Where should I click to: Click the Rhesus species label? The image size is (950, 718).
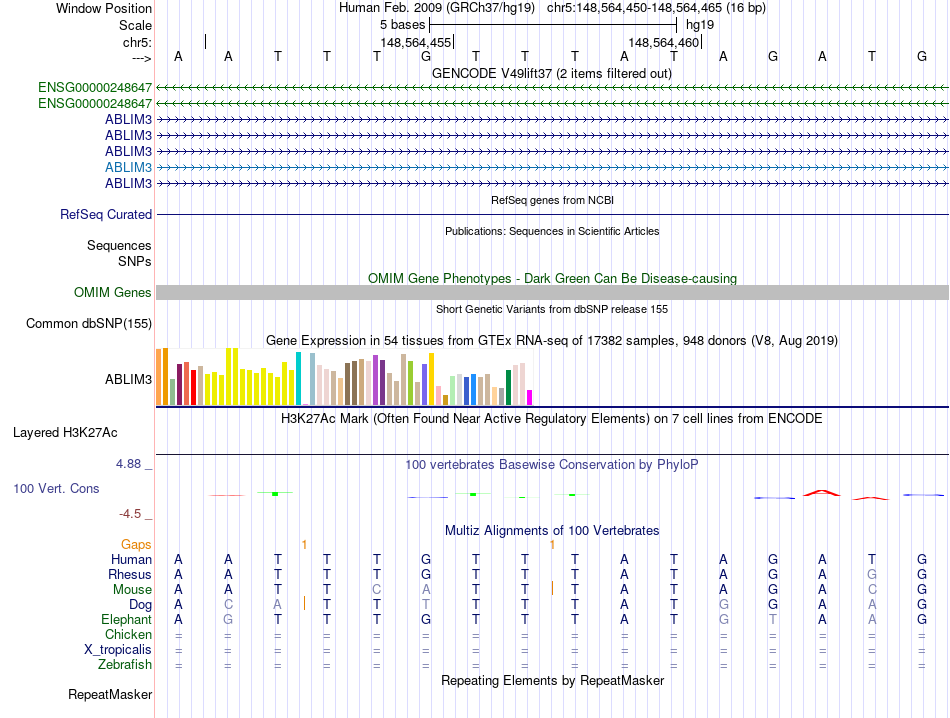(130, 574)
